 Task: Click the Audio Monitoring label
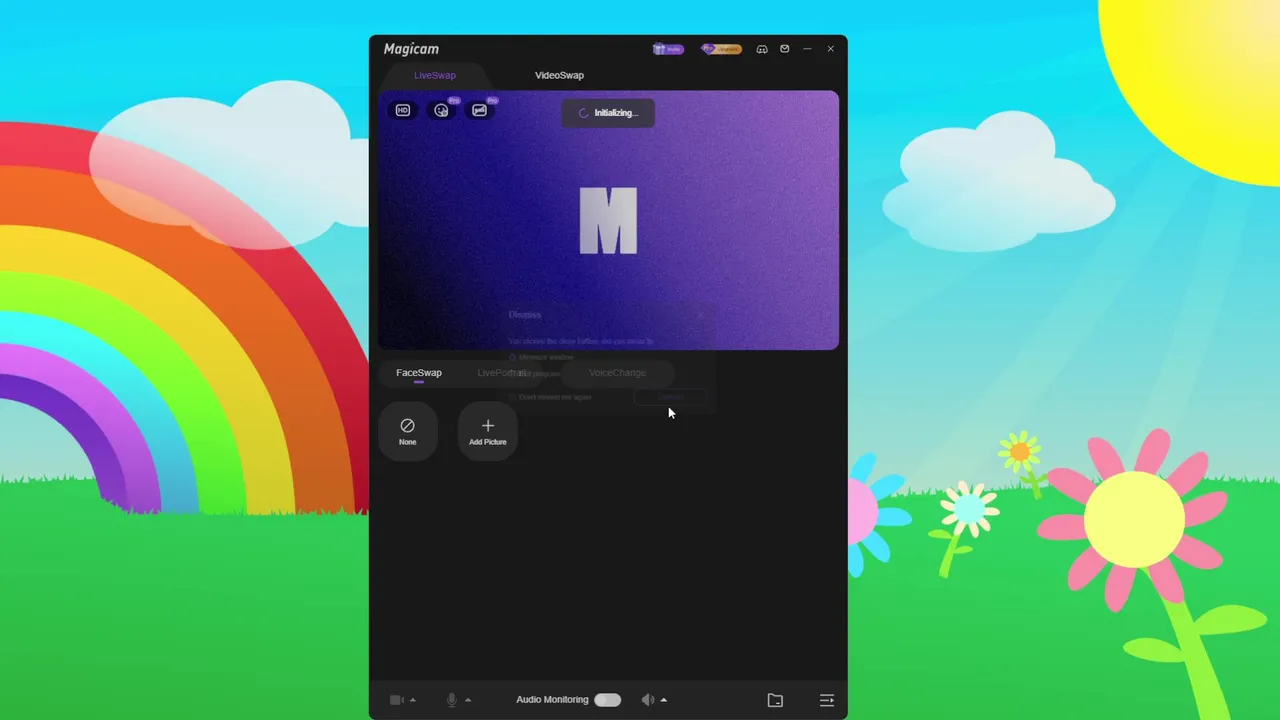pos(552,700)
